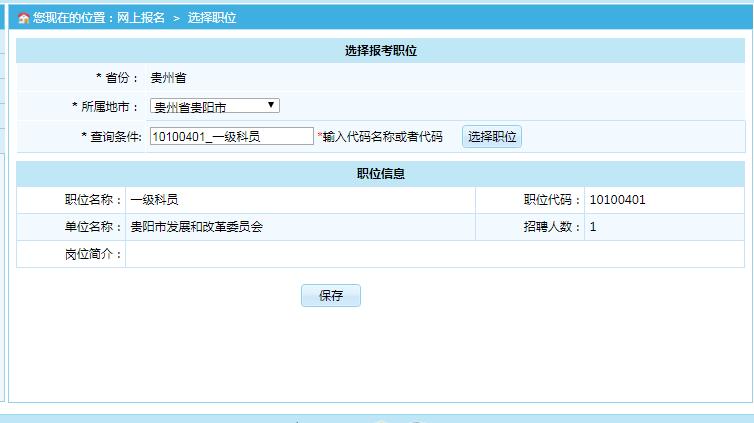Click the 选择报考职位 section header
Viewport: 754px width, 423px height.
pos(380,51)
